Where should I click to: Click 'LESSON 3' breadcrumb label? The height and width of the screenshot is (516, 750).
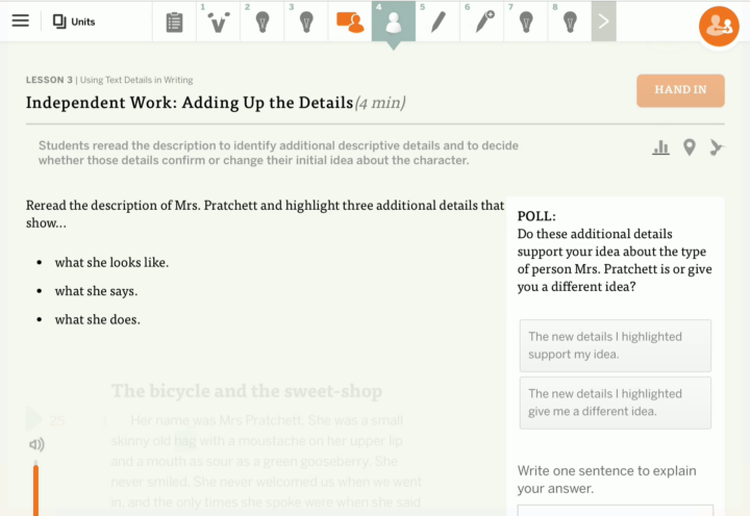tap(49, 80)
